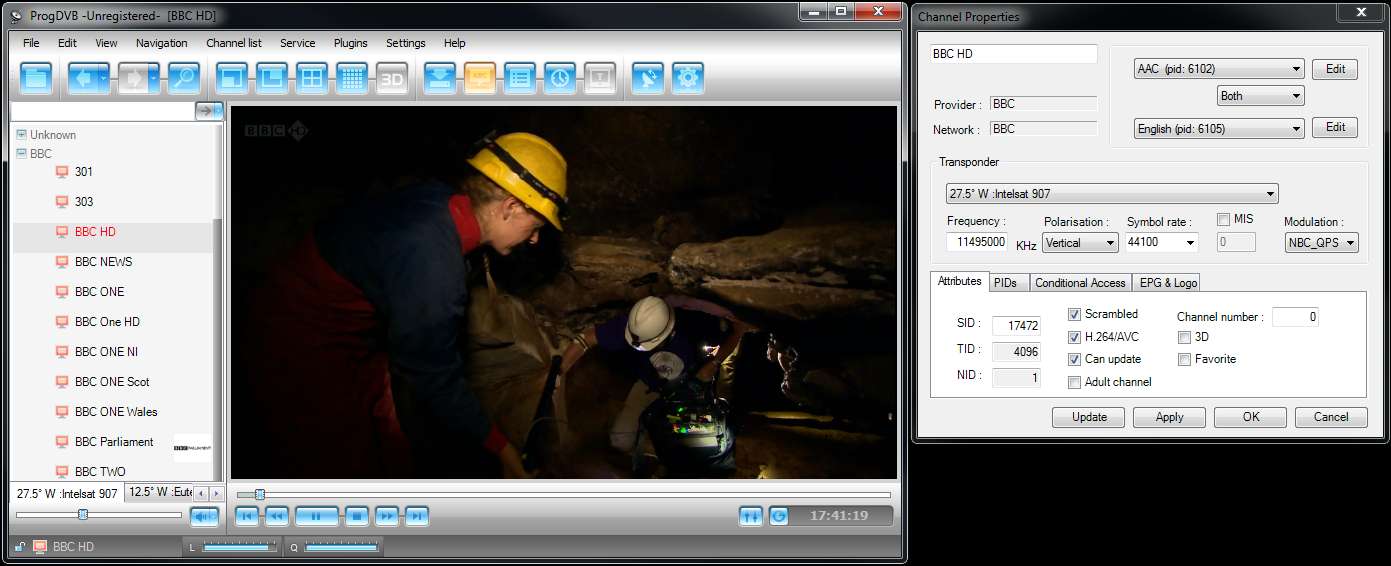Open the Channel list menu
The width and height of the screenshot is (1391, 566).
click(234, 43)
